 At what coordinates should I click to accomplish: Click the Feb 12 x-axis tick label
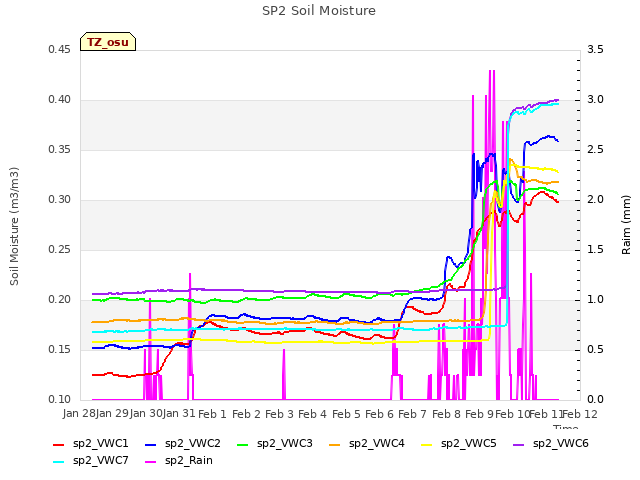580,414
